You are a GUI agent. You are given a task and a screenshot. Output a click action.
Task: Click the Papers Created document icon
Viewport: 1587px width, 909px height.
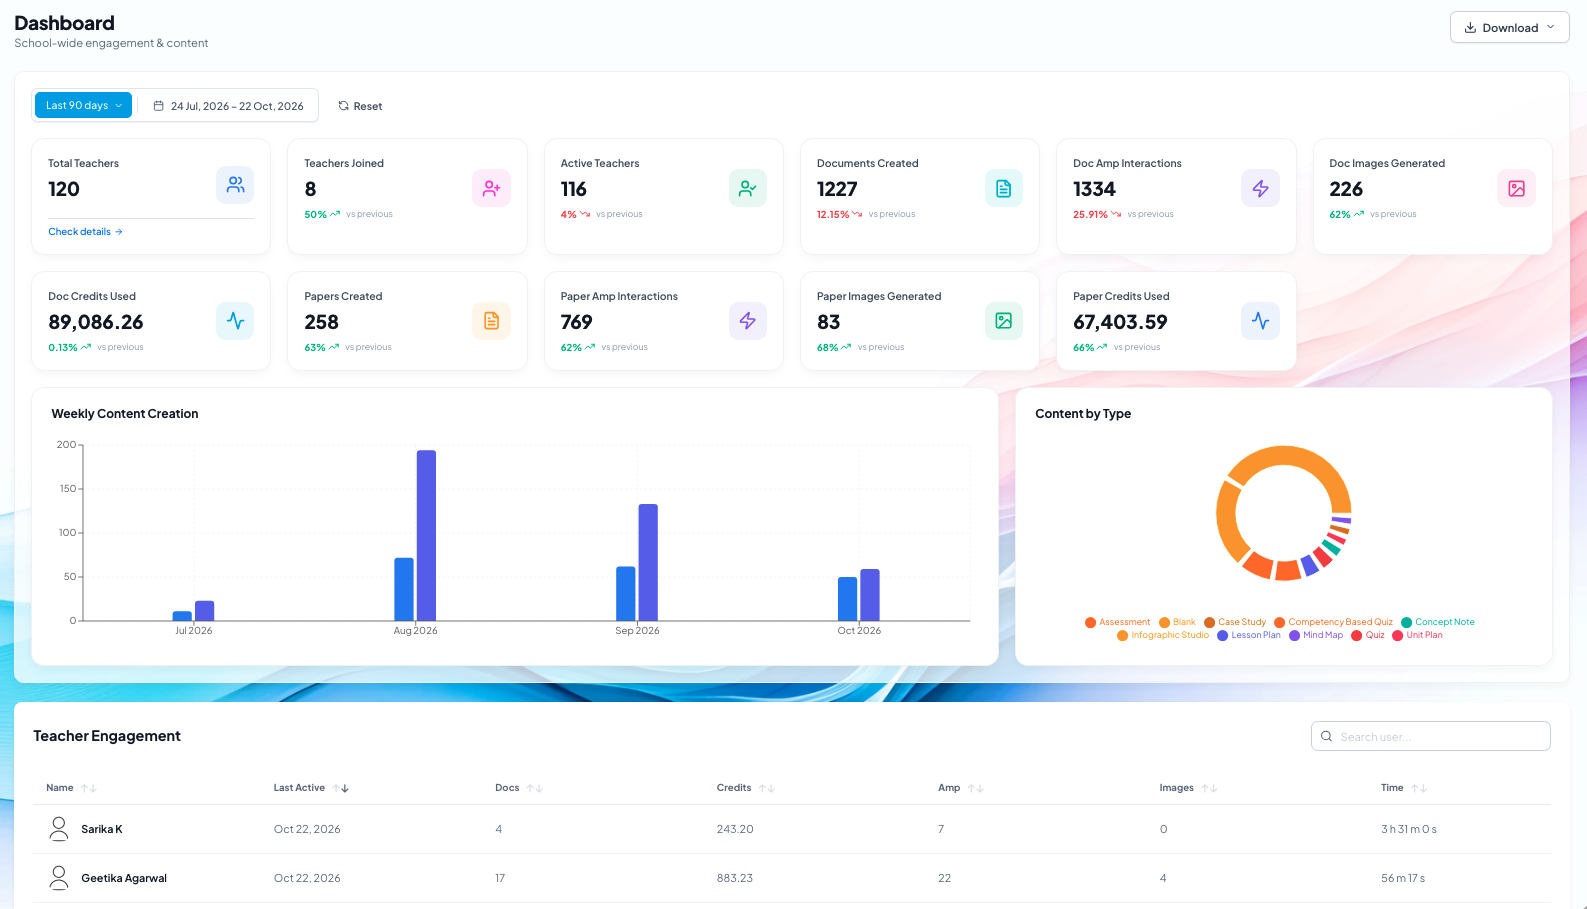coord(491,321)
